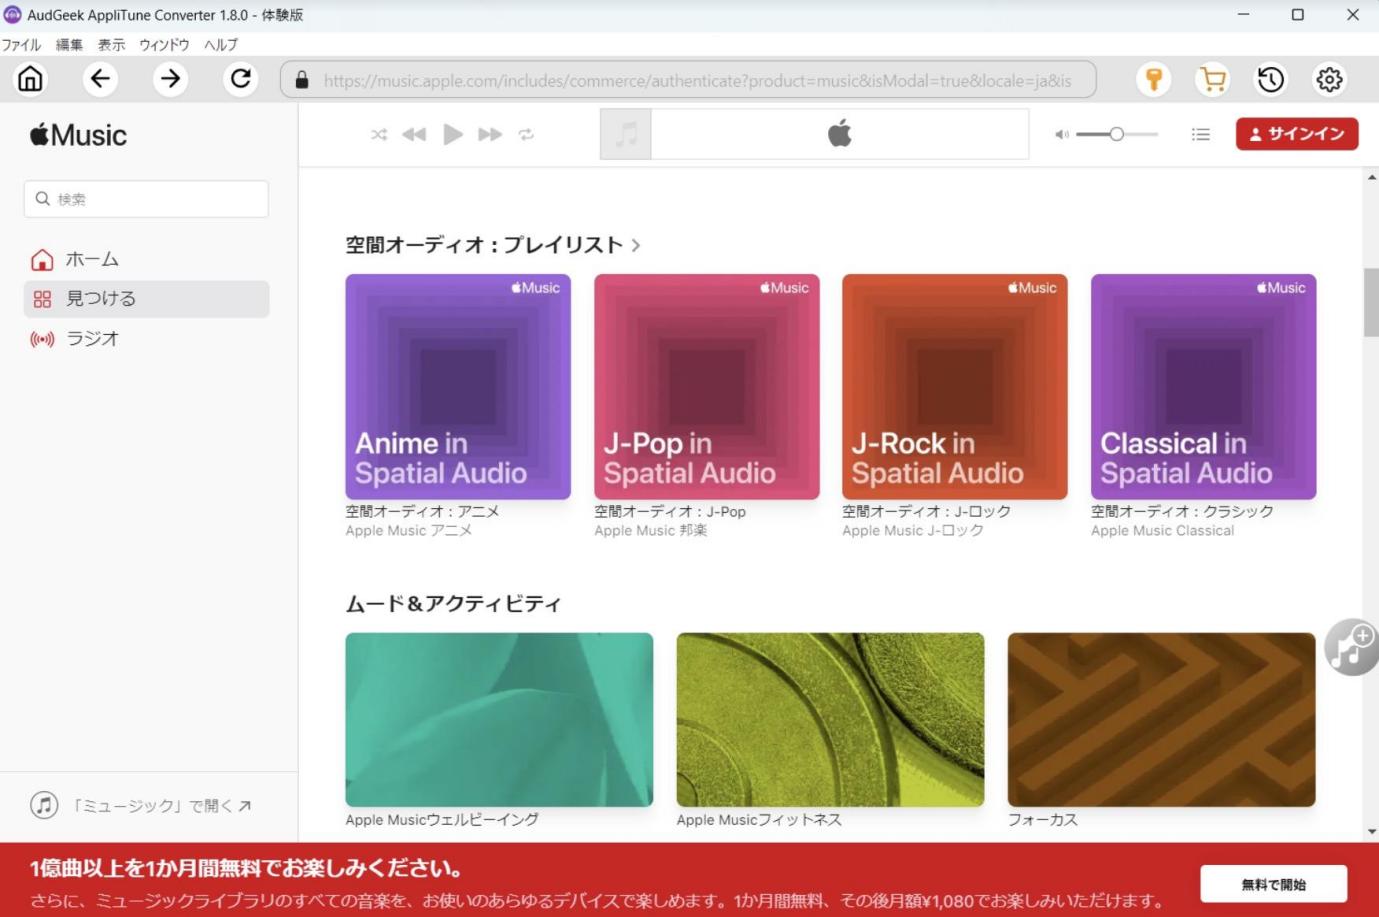Toggle repeat mode
The width and height of the screenshot is (1379, 917).
click(x=526, y=134)
